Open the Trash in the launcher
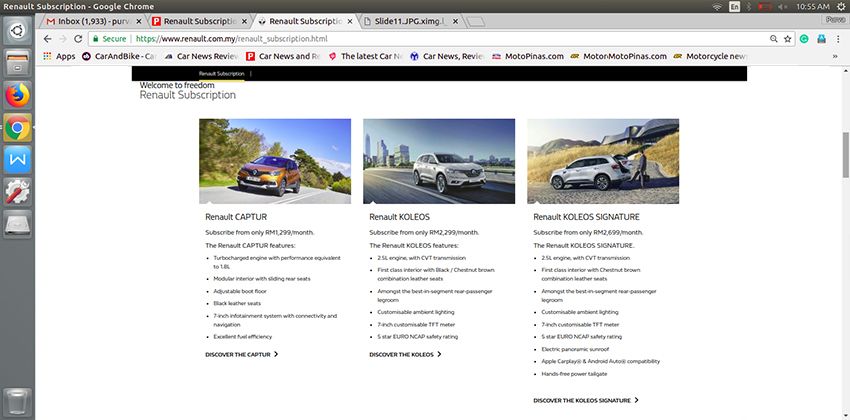 click(x=17, y=402)
